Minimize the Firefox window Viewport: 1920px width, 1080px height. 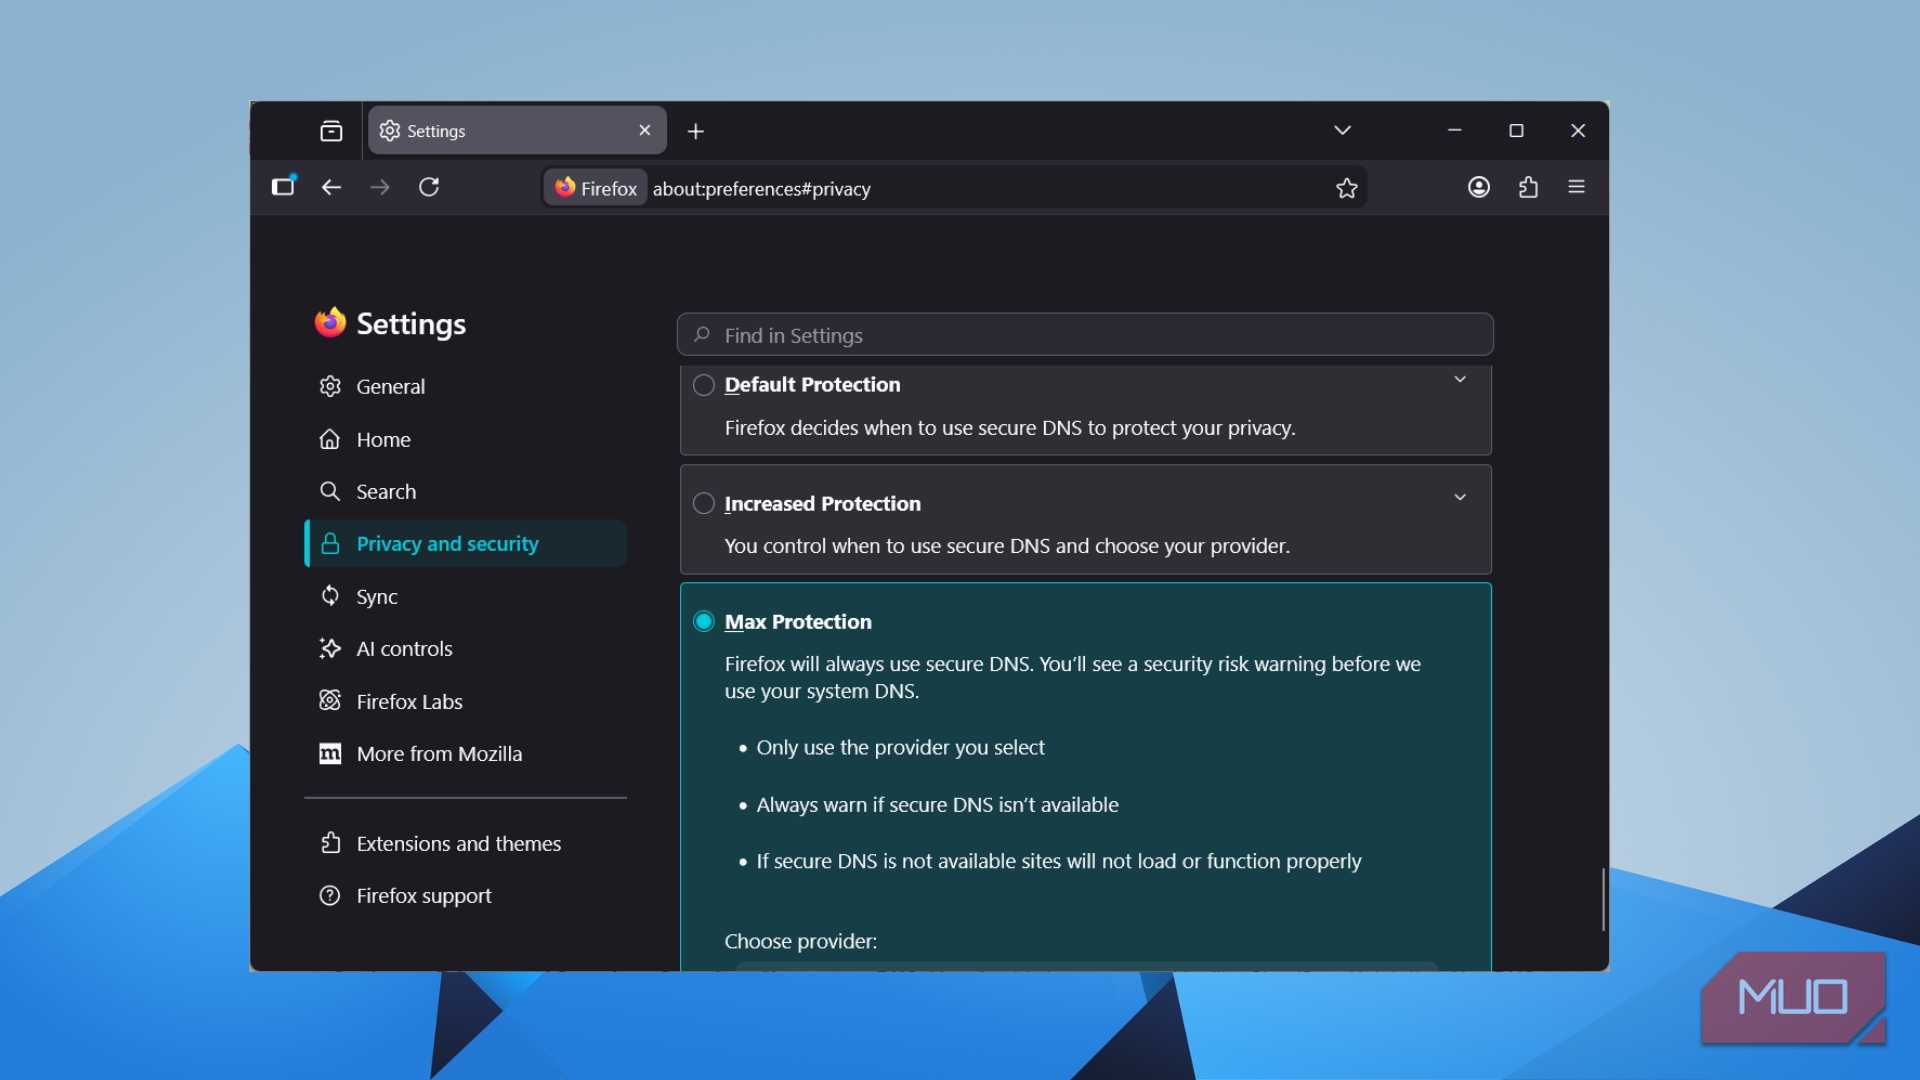1454,130
